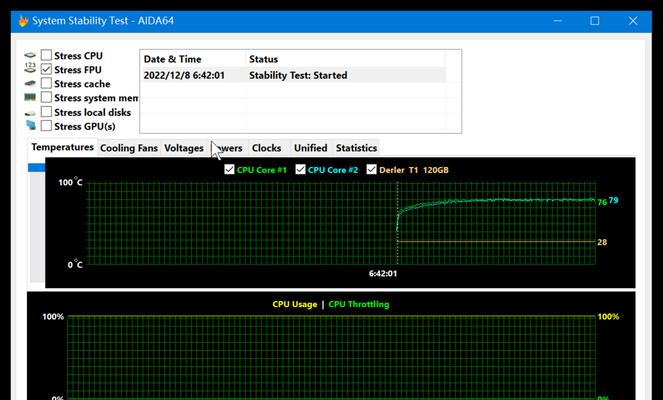
Task: Toggle the Derler T1 120GB temperature checkbox
Action: [x=371, y=170]
